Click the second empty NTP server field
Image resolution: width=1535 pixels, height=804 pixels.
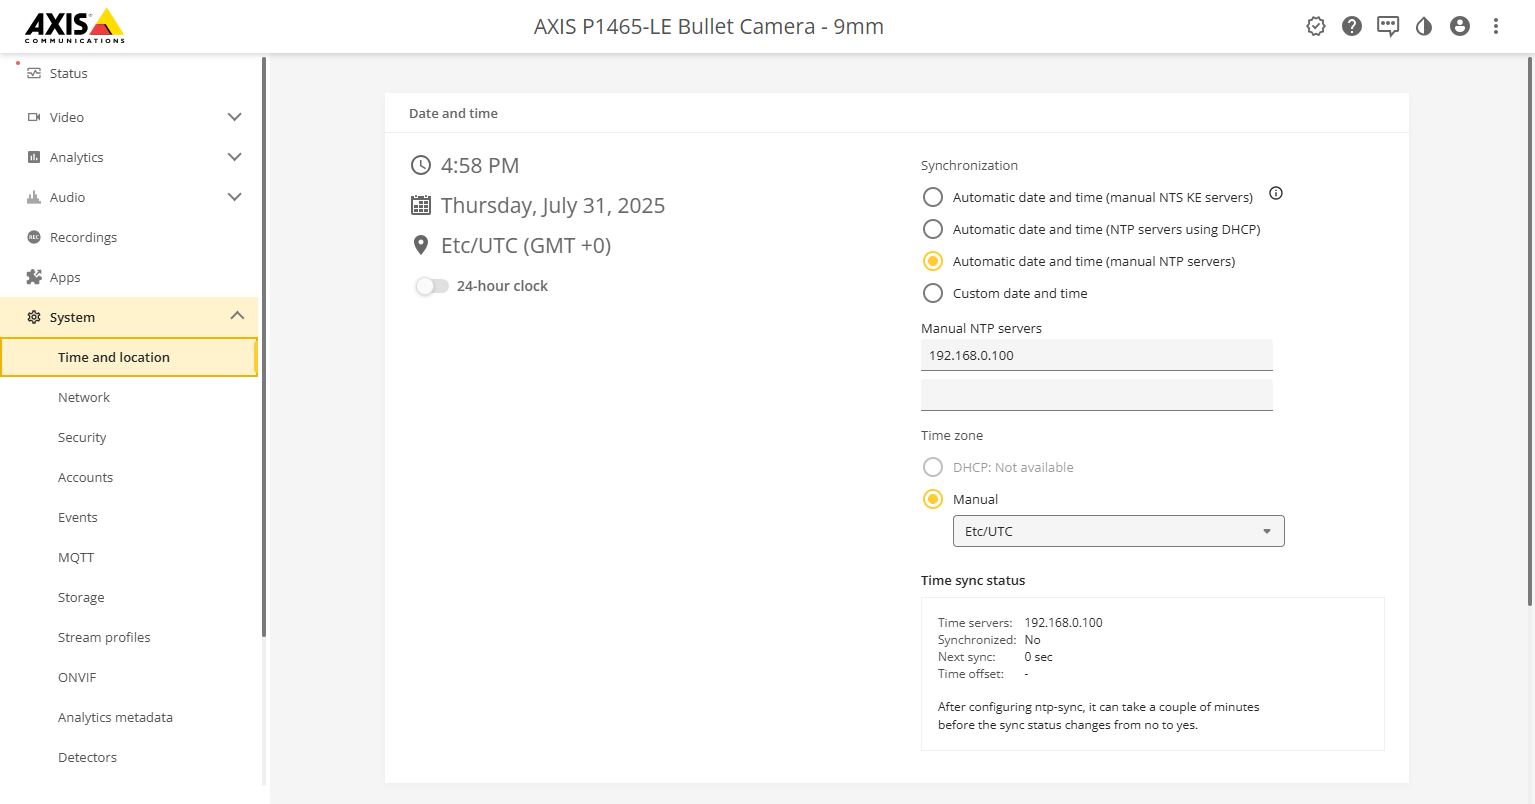pyautogui.click(x=1096, y=395)
